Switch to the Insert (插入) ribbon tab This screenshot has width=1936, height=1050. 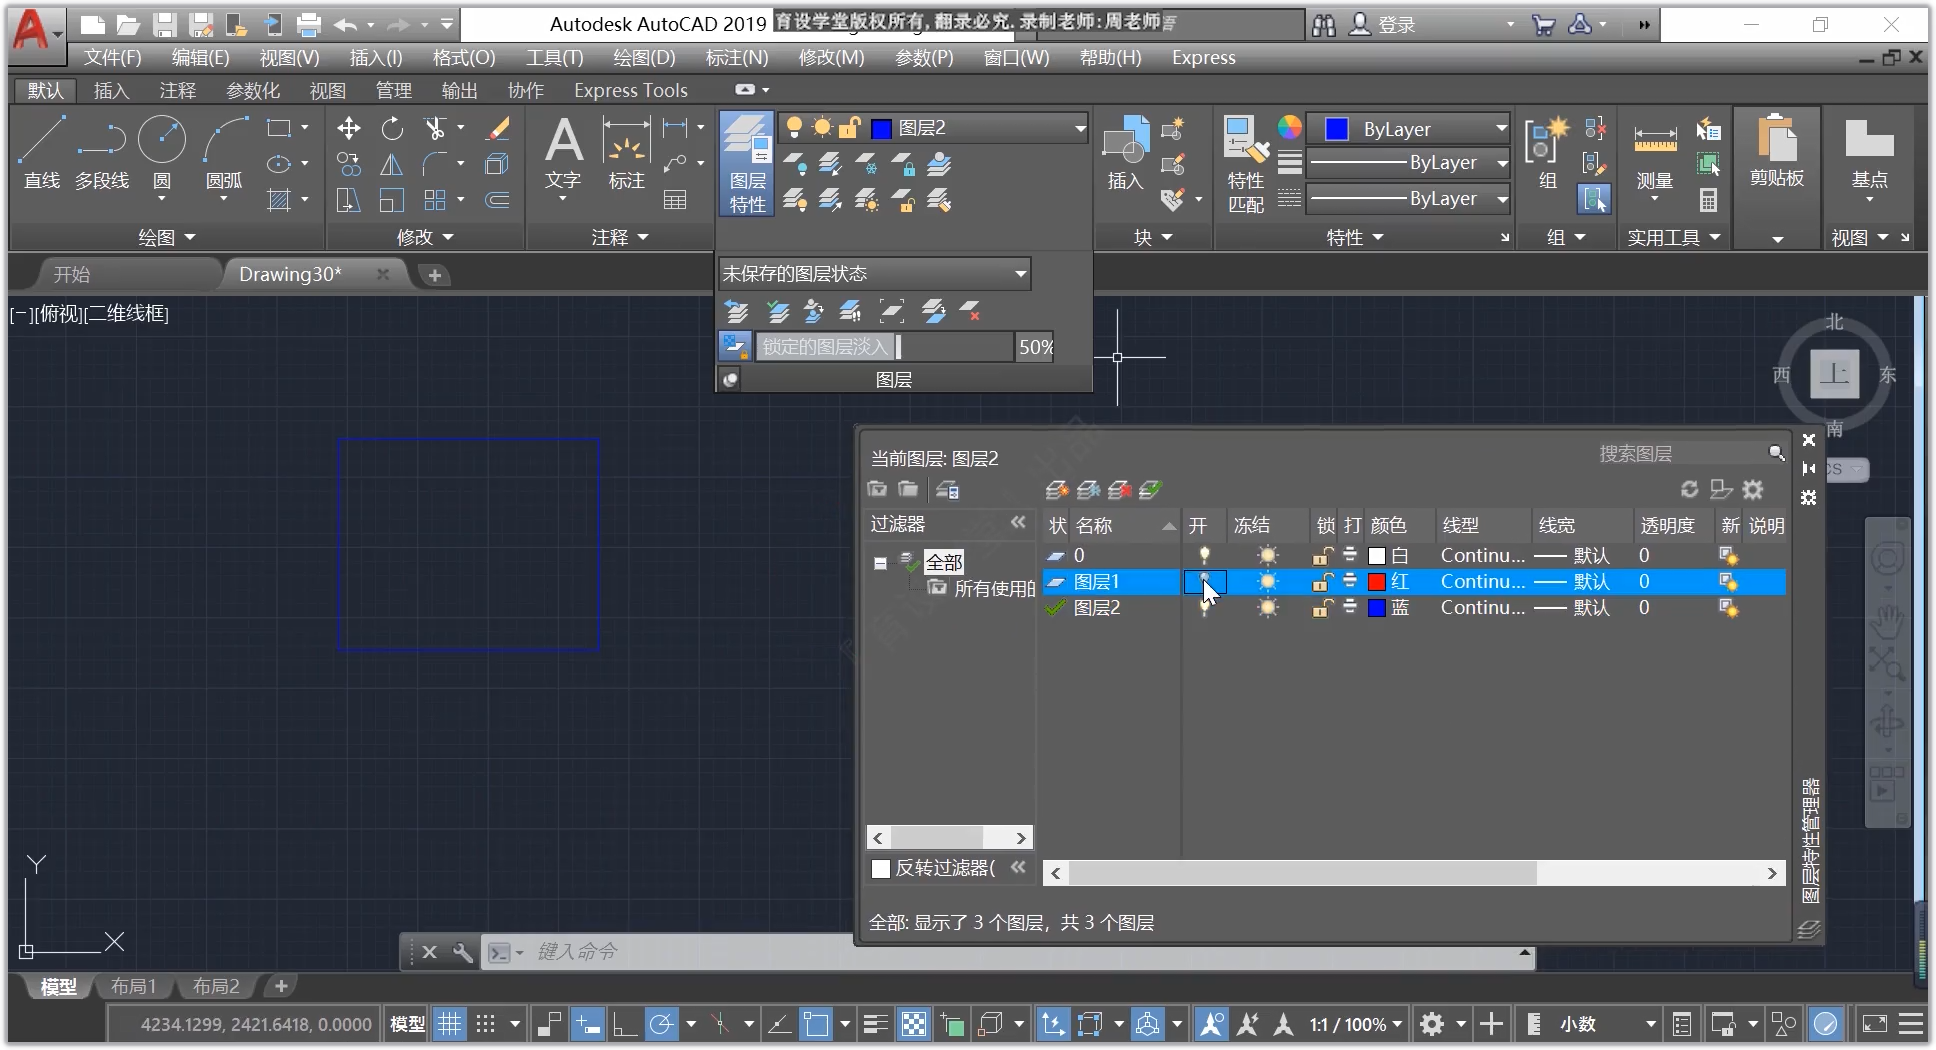111,91
